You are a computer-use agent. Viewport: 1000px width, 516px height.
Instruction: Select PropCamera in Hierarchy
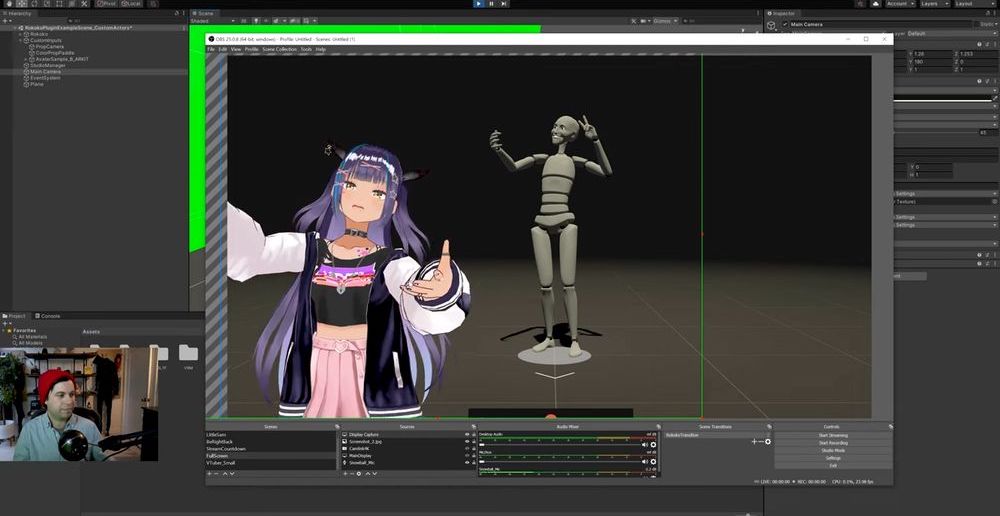pyautogui.click(x=50, y=47)
